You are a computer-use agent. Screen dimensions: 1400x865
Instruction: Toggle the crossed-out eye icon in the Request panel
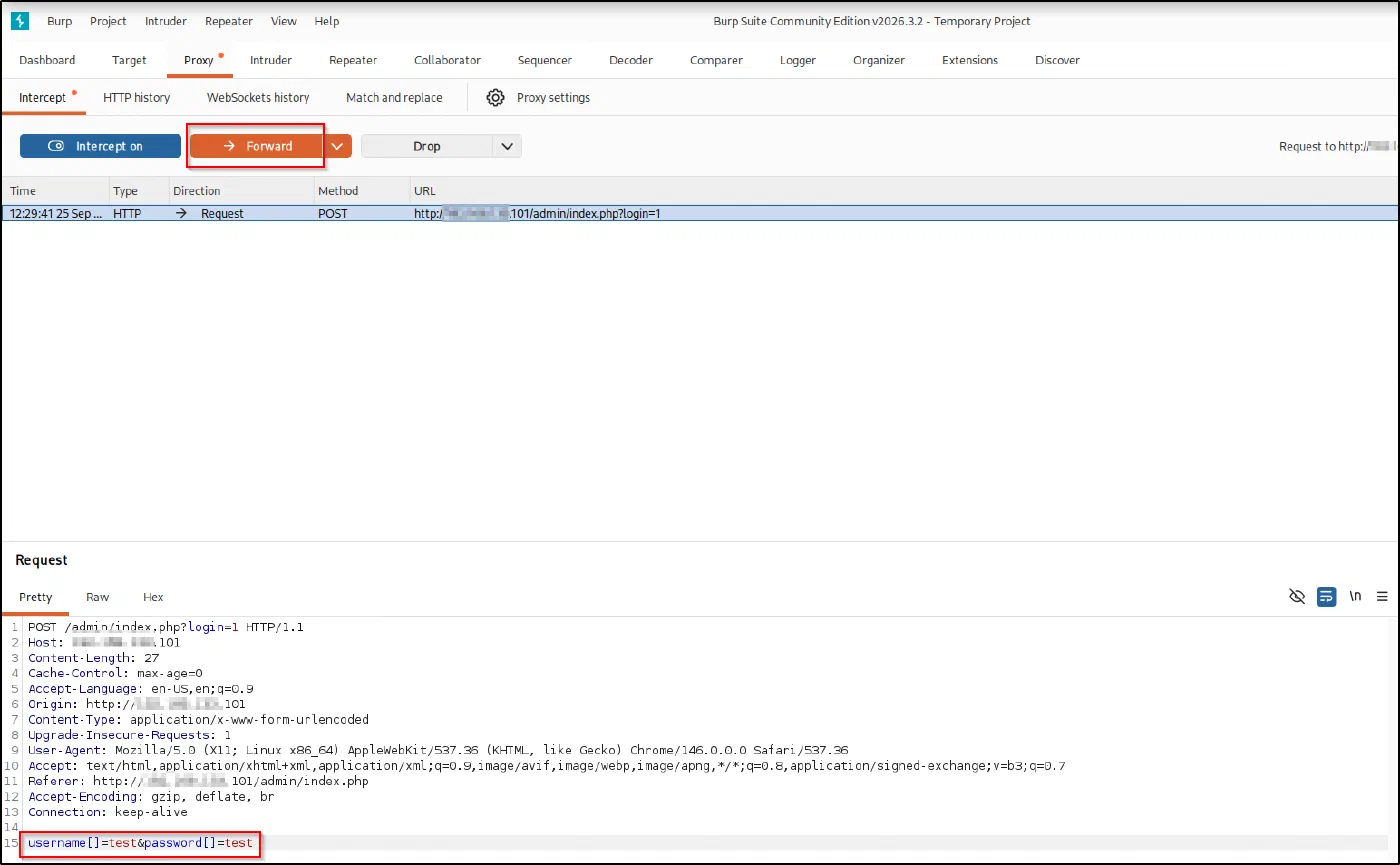click(x=1297, y=597)
